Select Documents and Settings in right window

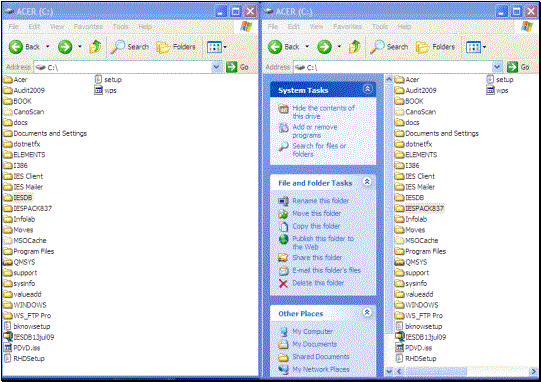437,134
